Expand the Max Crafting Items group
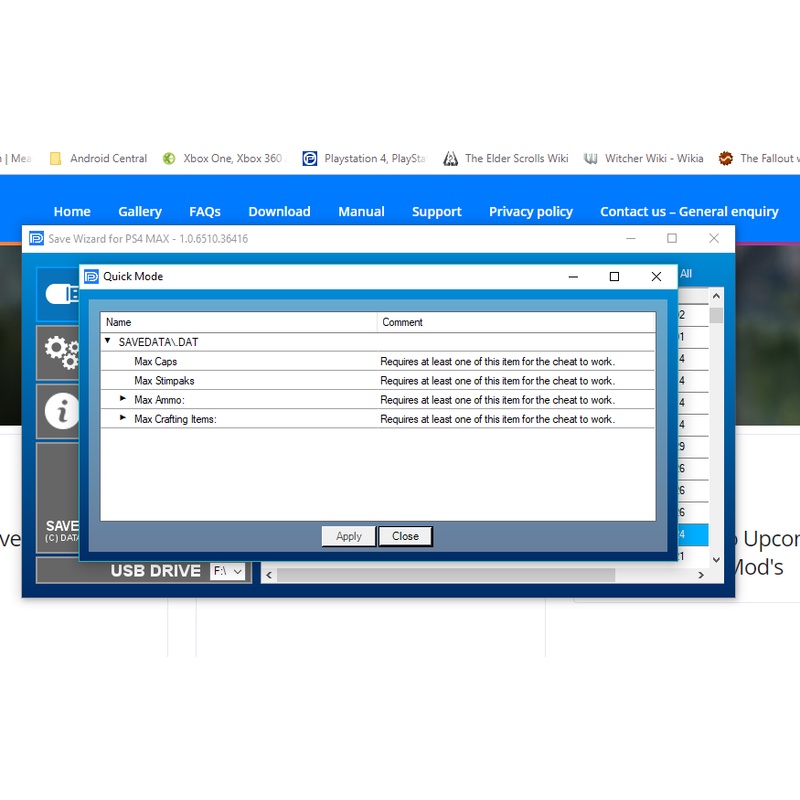Viewport: 800px width, 800px height. [123, 418]
